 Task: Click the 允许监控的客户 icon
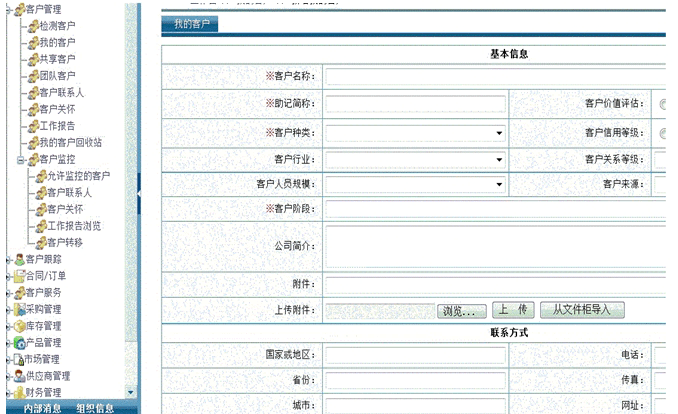coord(41,176)
